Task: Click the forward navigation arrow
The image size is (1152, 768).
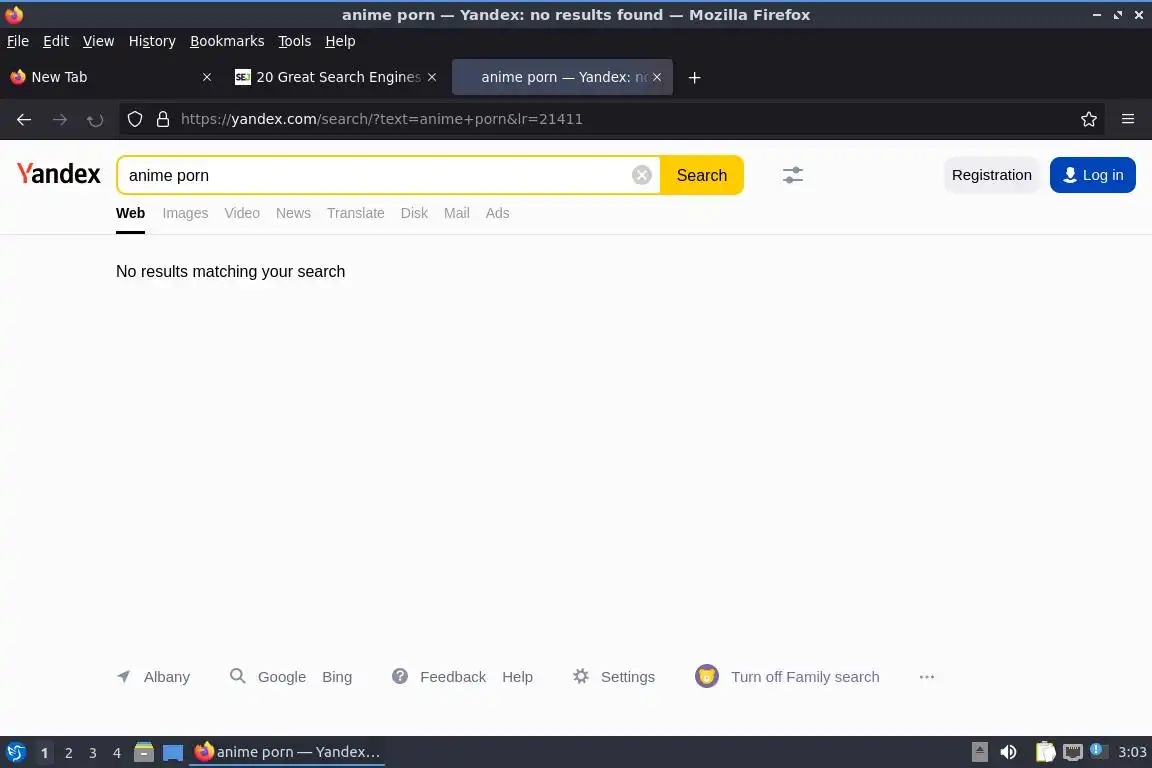Action: point(60,119)
